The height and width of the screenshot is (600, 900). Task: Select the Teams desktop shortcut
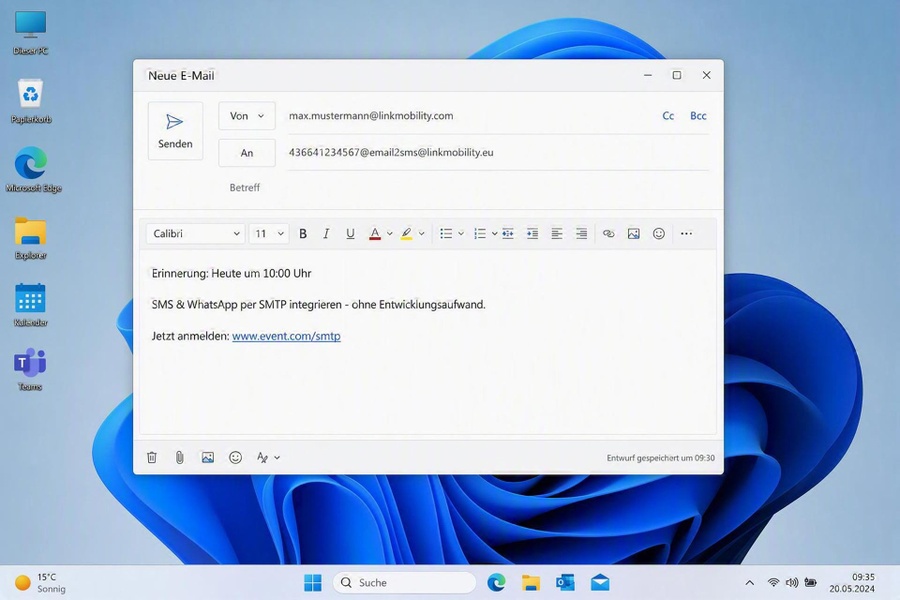(x=30, y=370)
